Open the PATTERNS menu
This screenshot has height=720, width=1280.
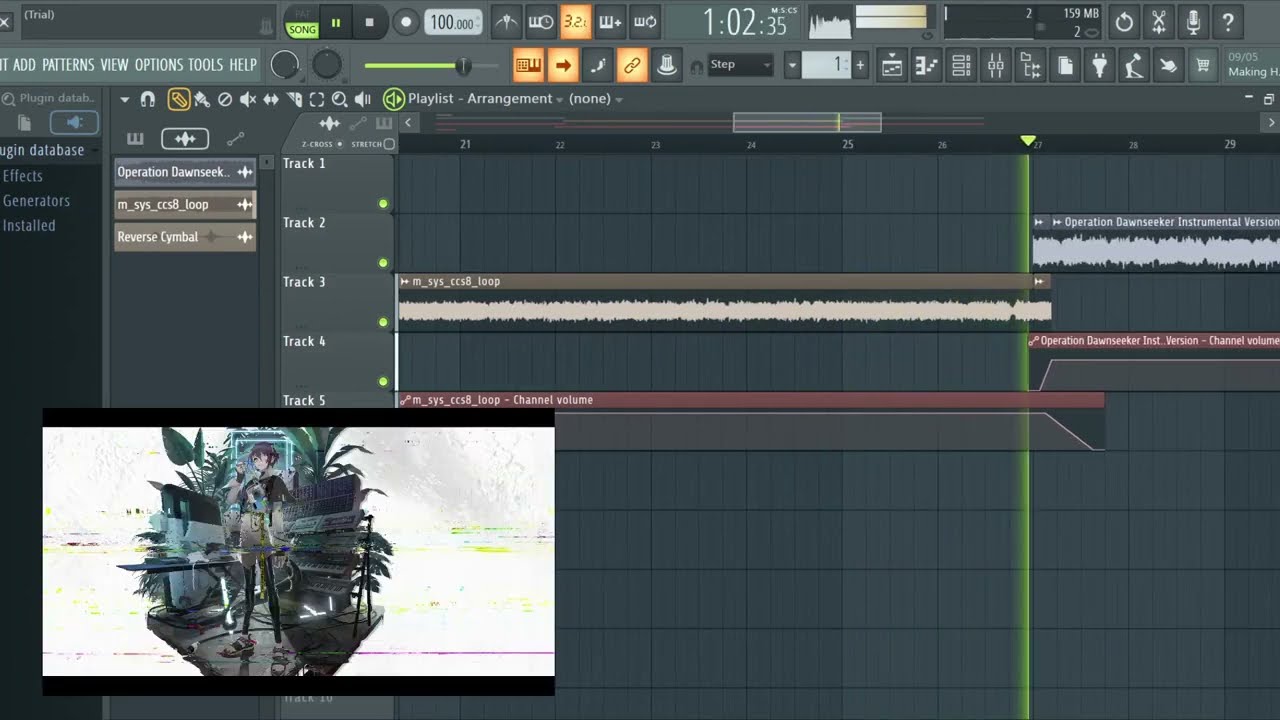68,64
